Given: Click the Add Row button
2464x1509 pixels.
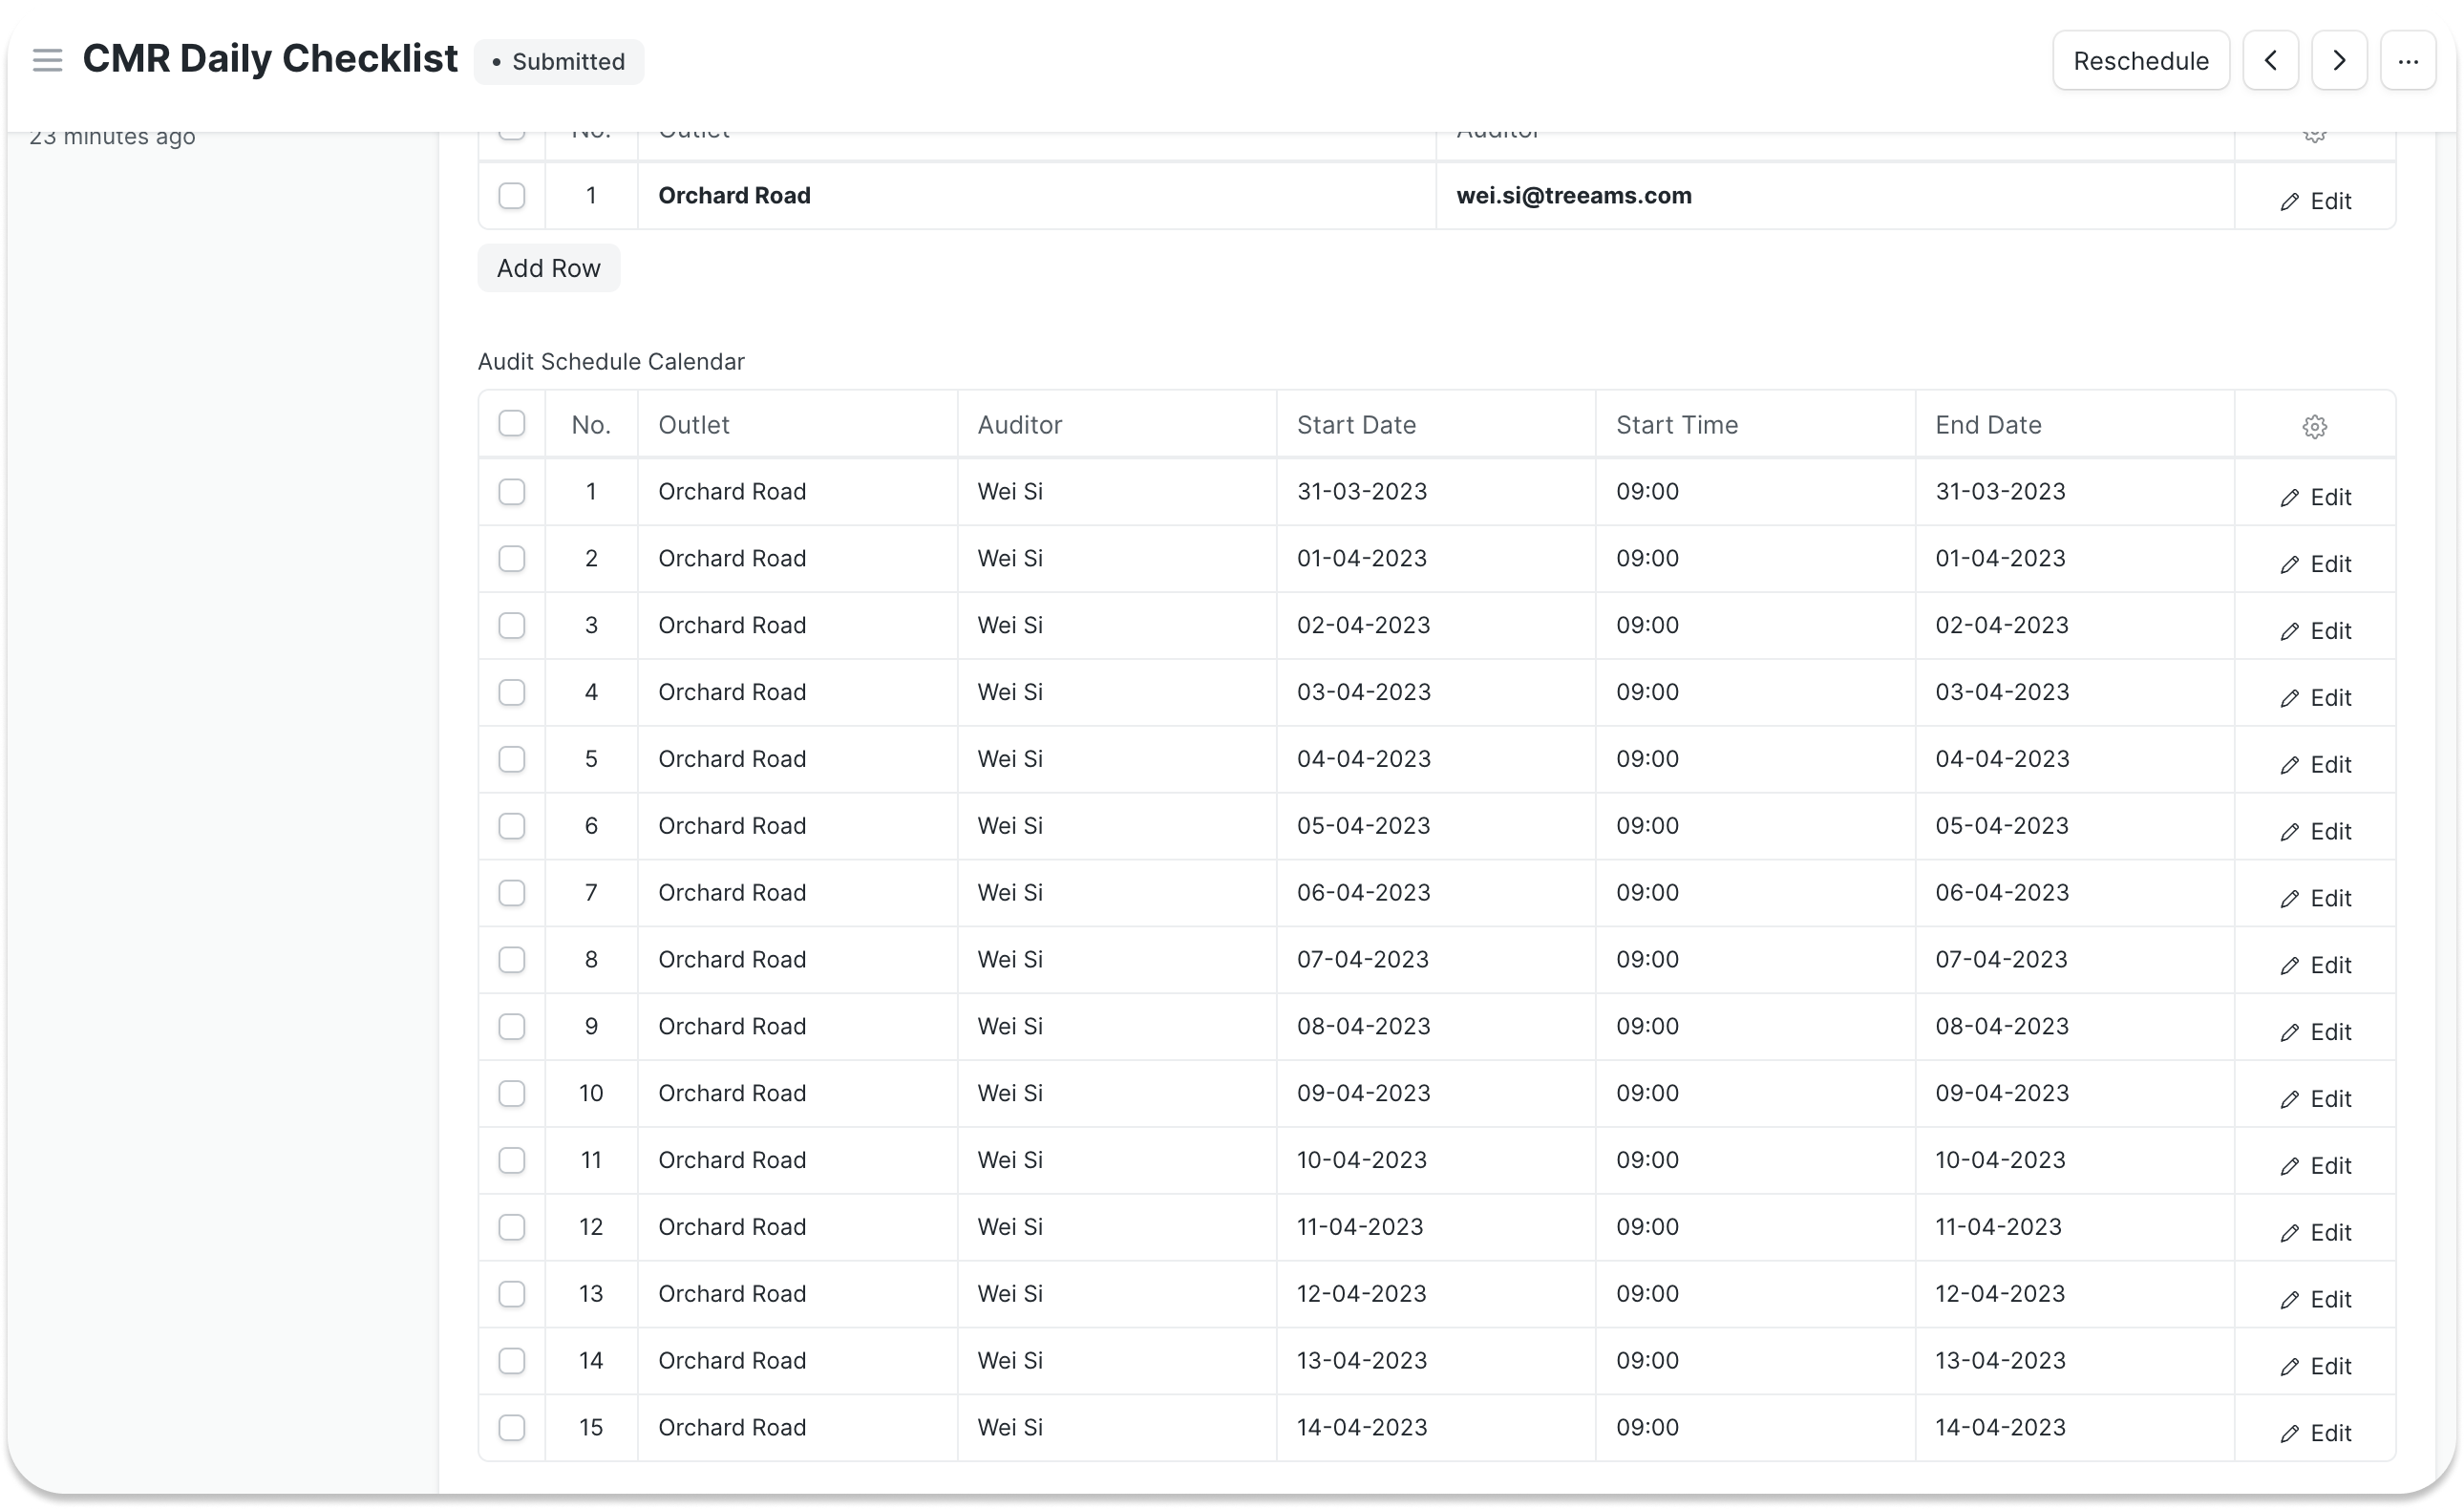Looking at the screenshot, I should pyautogui.click(x=548, y=268).
